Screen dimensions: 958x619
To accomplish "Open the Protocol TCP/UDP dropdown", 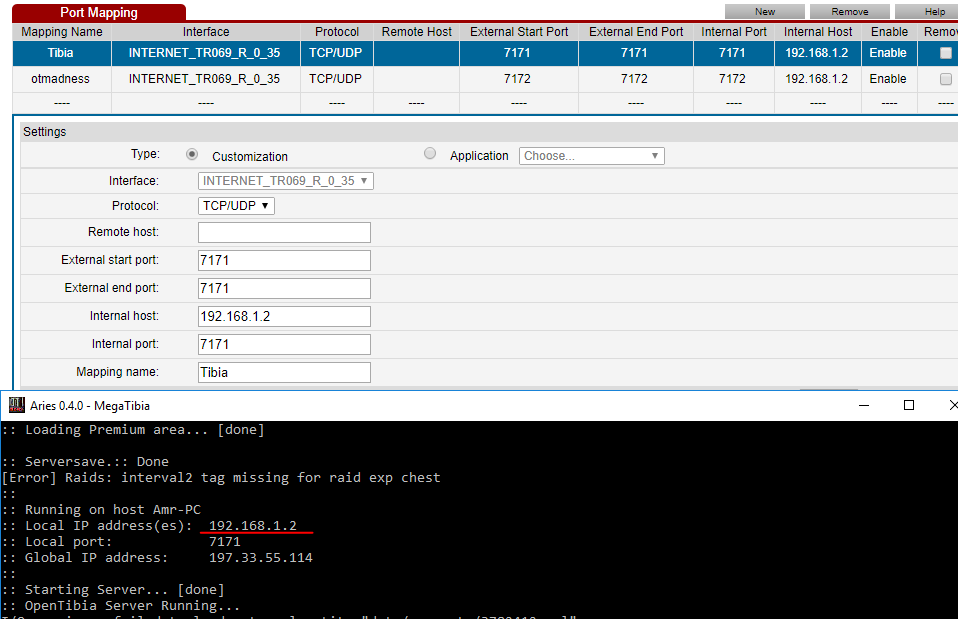I will coord(236,206).
